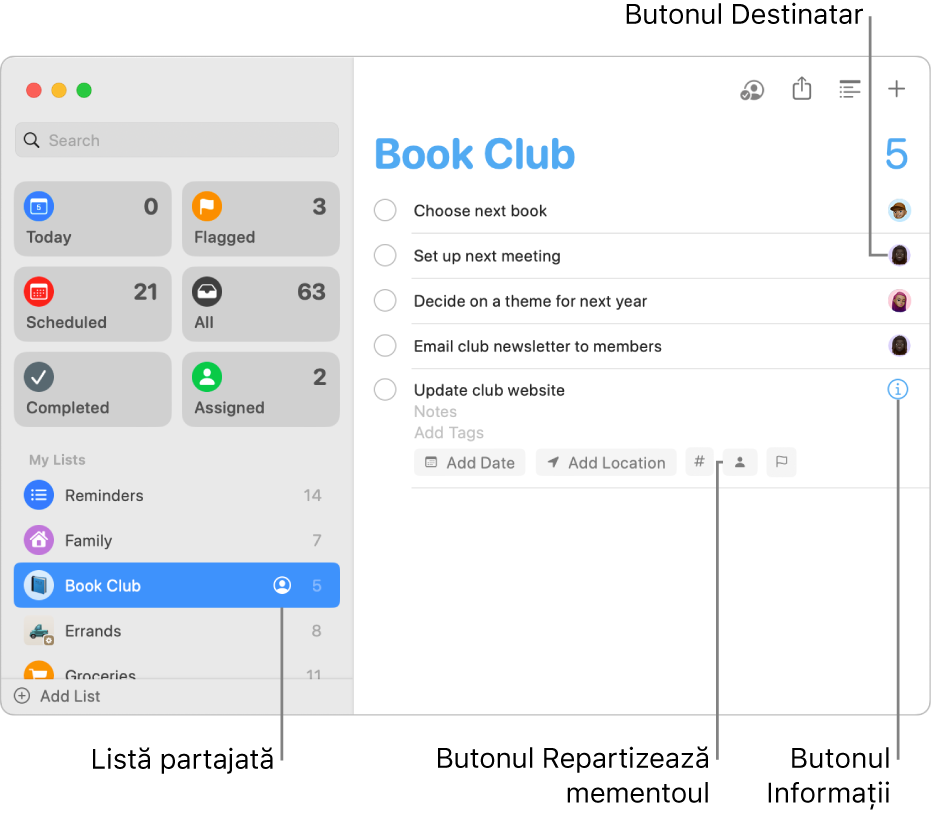Mark Choose next book as complete
This screenshot has height=817, width=931.
(x=385, y=210)
